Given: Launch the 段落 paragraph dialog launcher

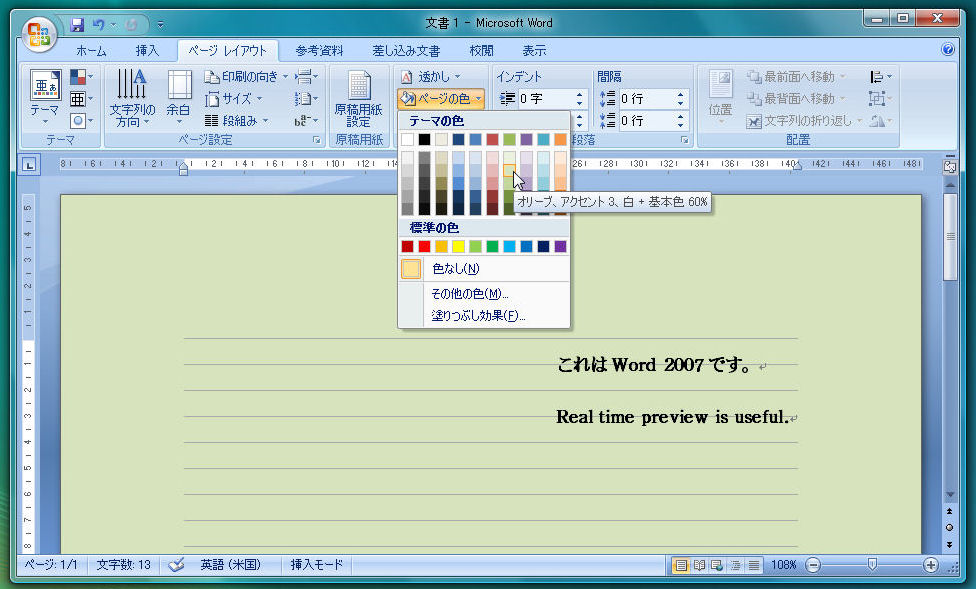Looking at the screenshot, I should click(x=685, y=140).
